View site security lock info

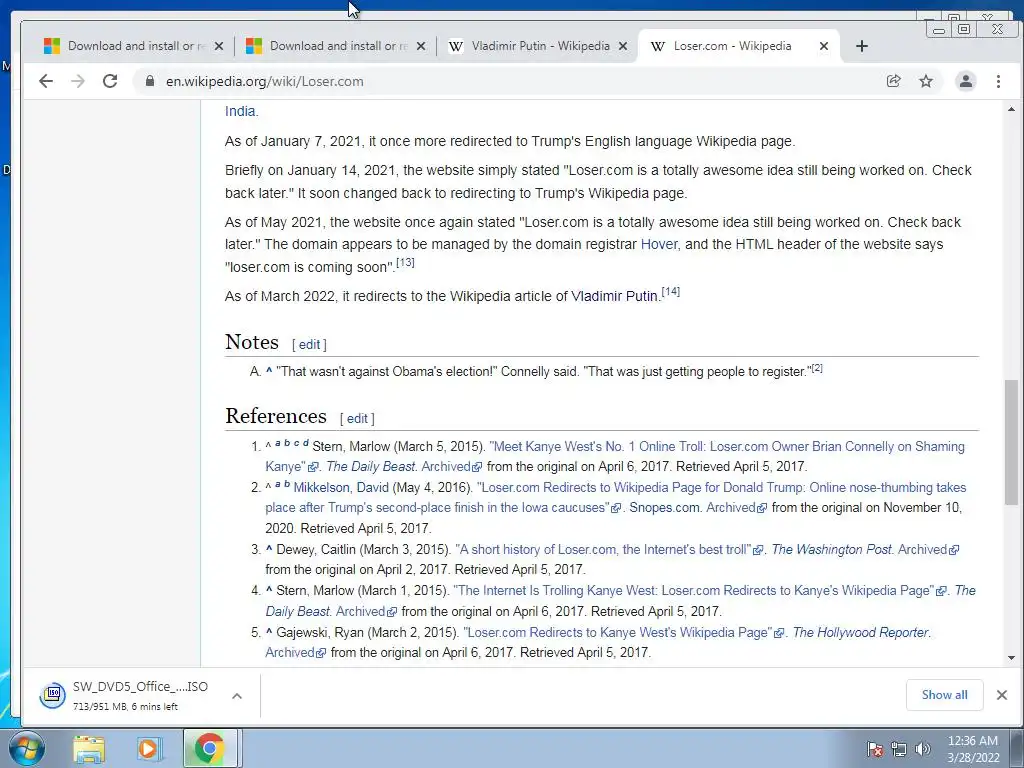point(150,81)
